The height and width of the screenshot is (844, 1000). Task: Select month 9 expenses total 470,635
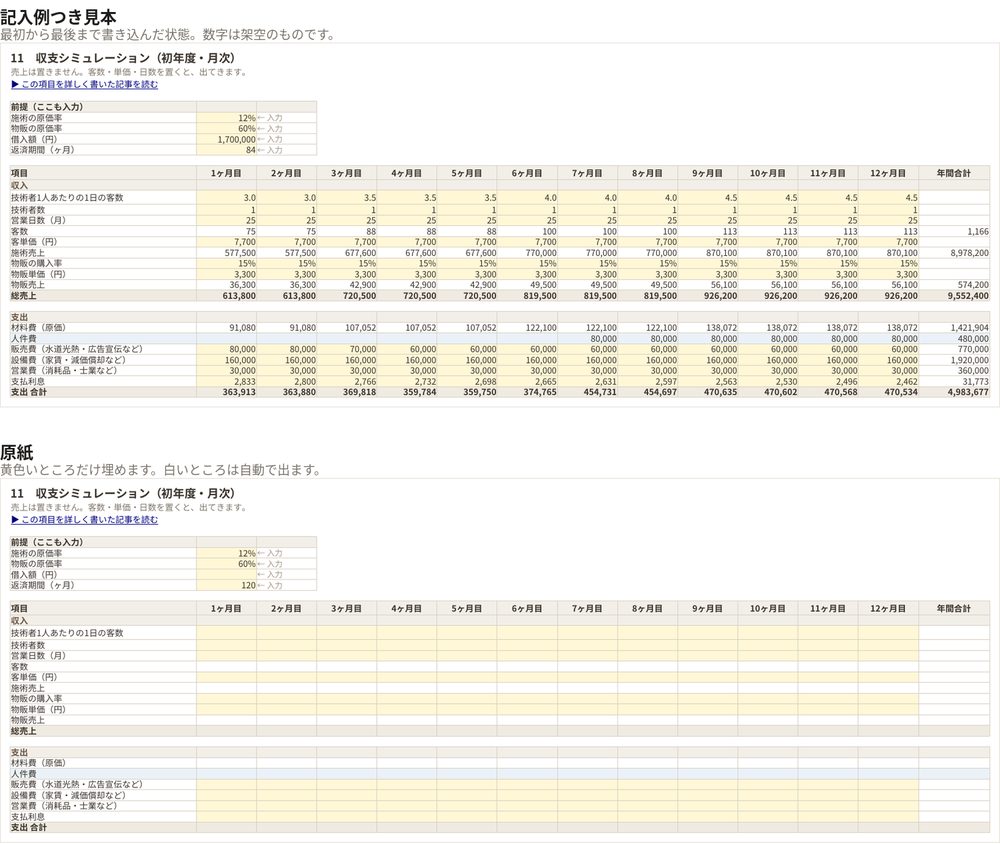point(708,392)
